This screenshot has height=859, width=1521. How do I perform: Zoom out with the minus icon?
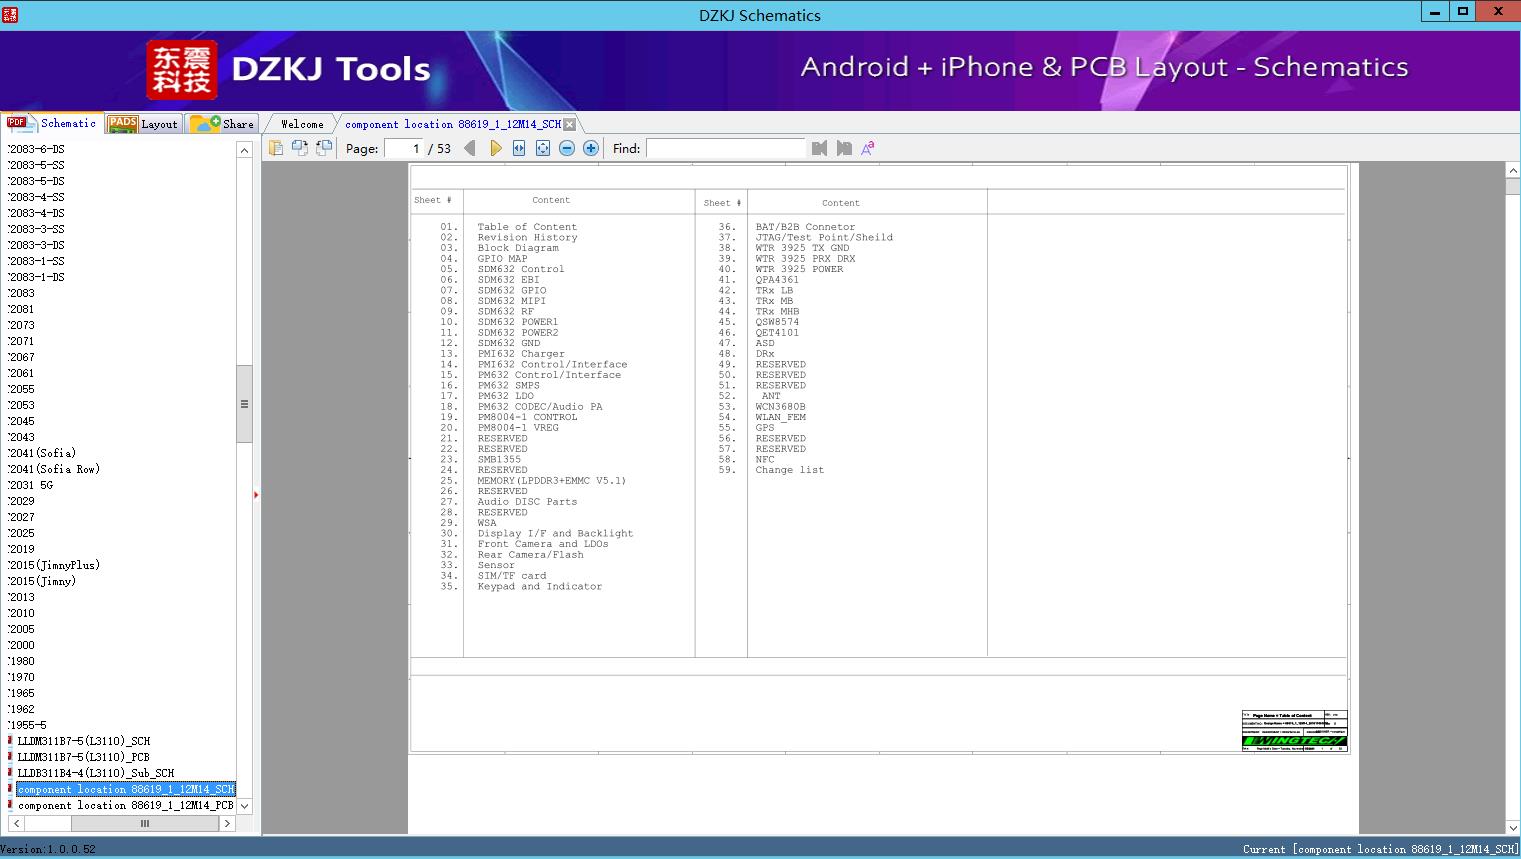coord(567,148)
